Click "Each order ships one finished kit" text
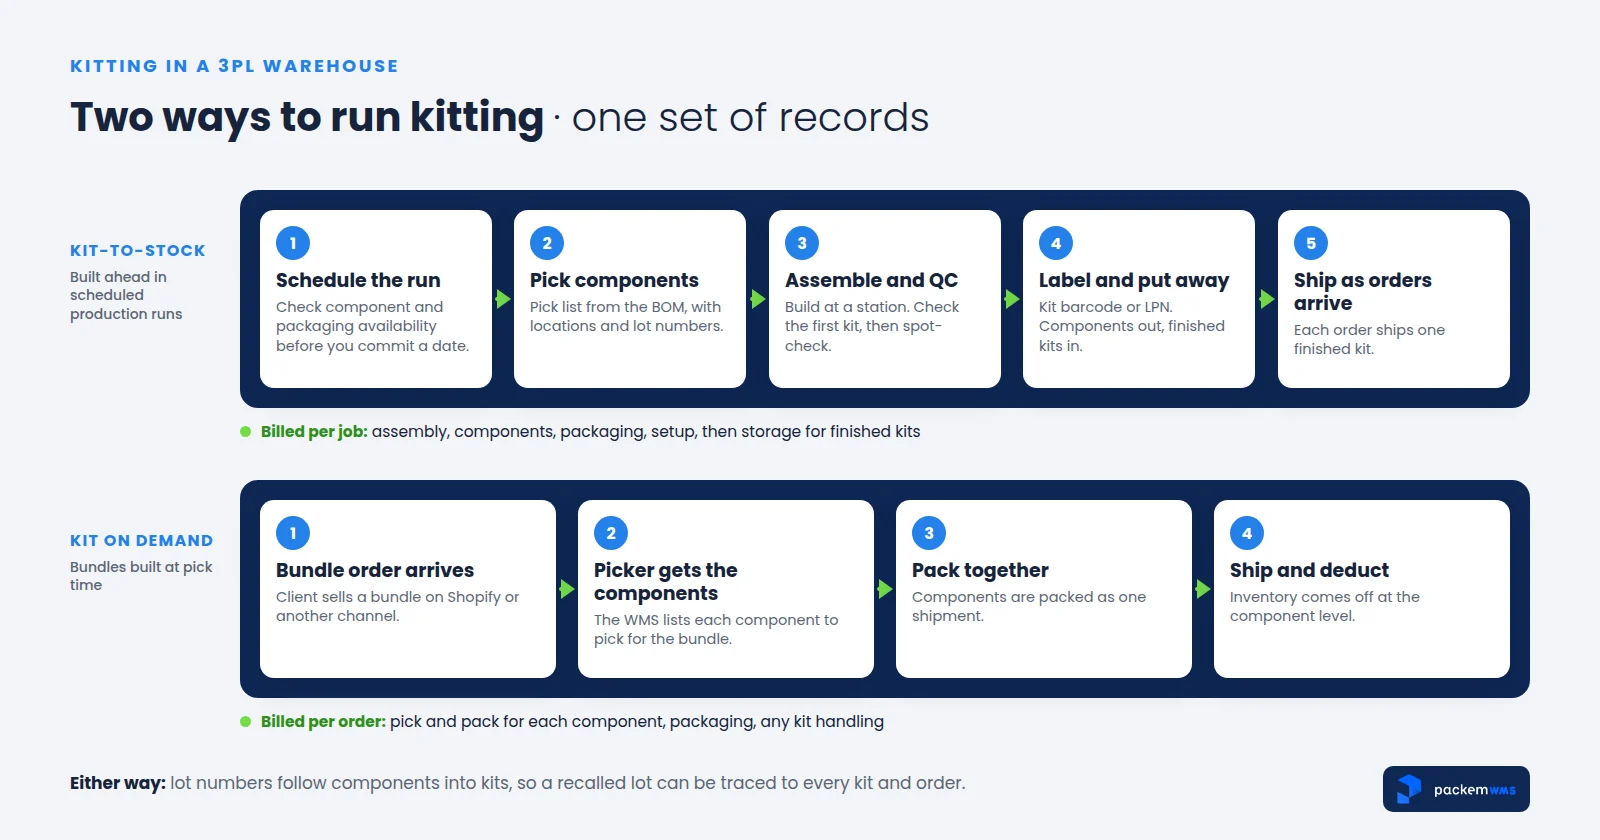The image size is (1600, 840). pos(1369,339)
